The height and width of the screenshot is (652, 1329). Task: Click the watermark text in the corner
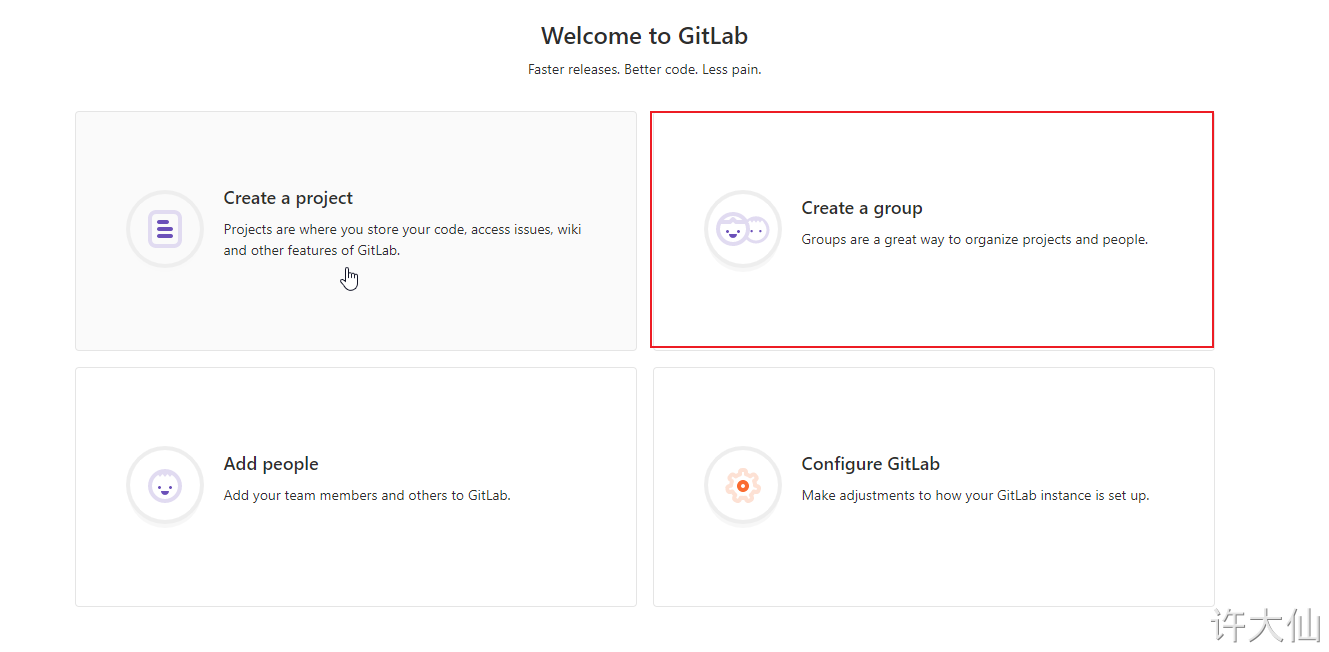[x=1266, y=626]
